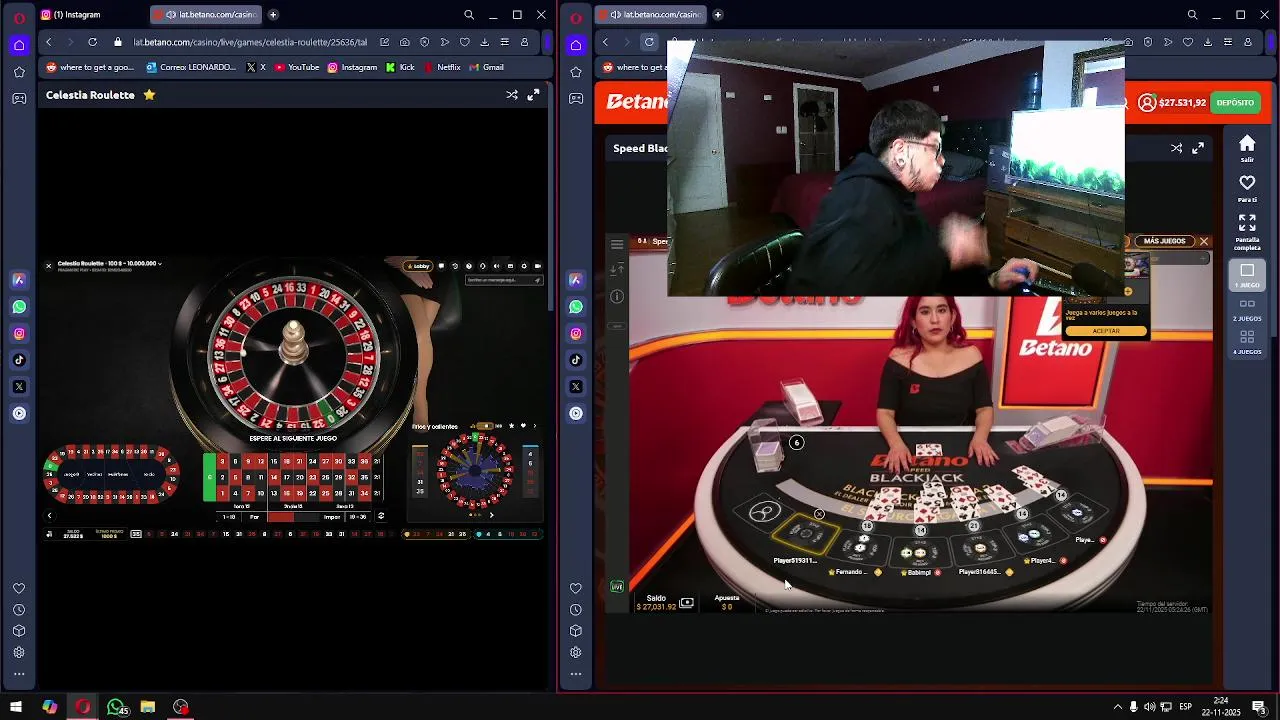The width and height of the screenshot is (1280, 720).
Task: Close roulette game with X icon
Action: tap(48, 266)
